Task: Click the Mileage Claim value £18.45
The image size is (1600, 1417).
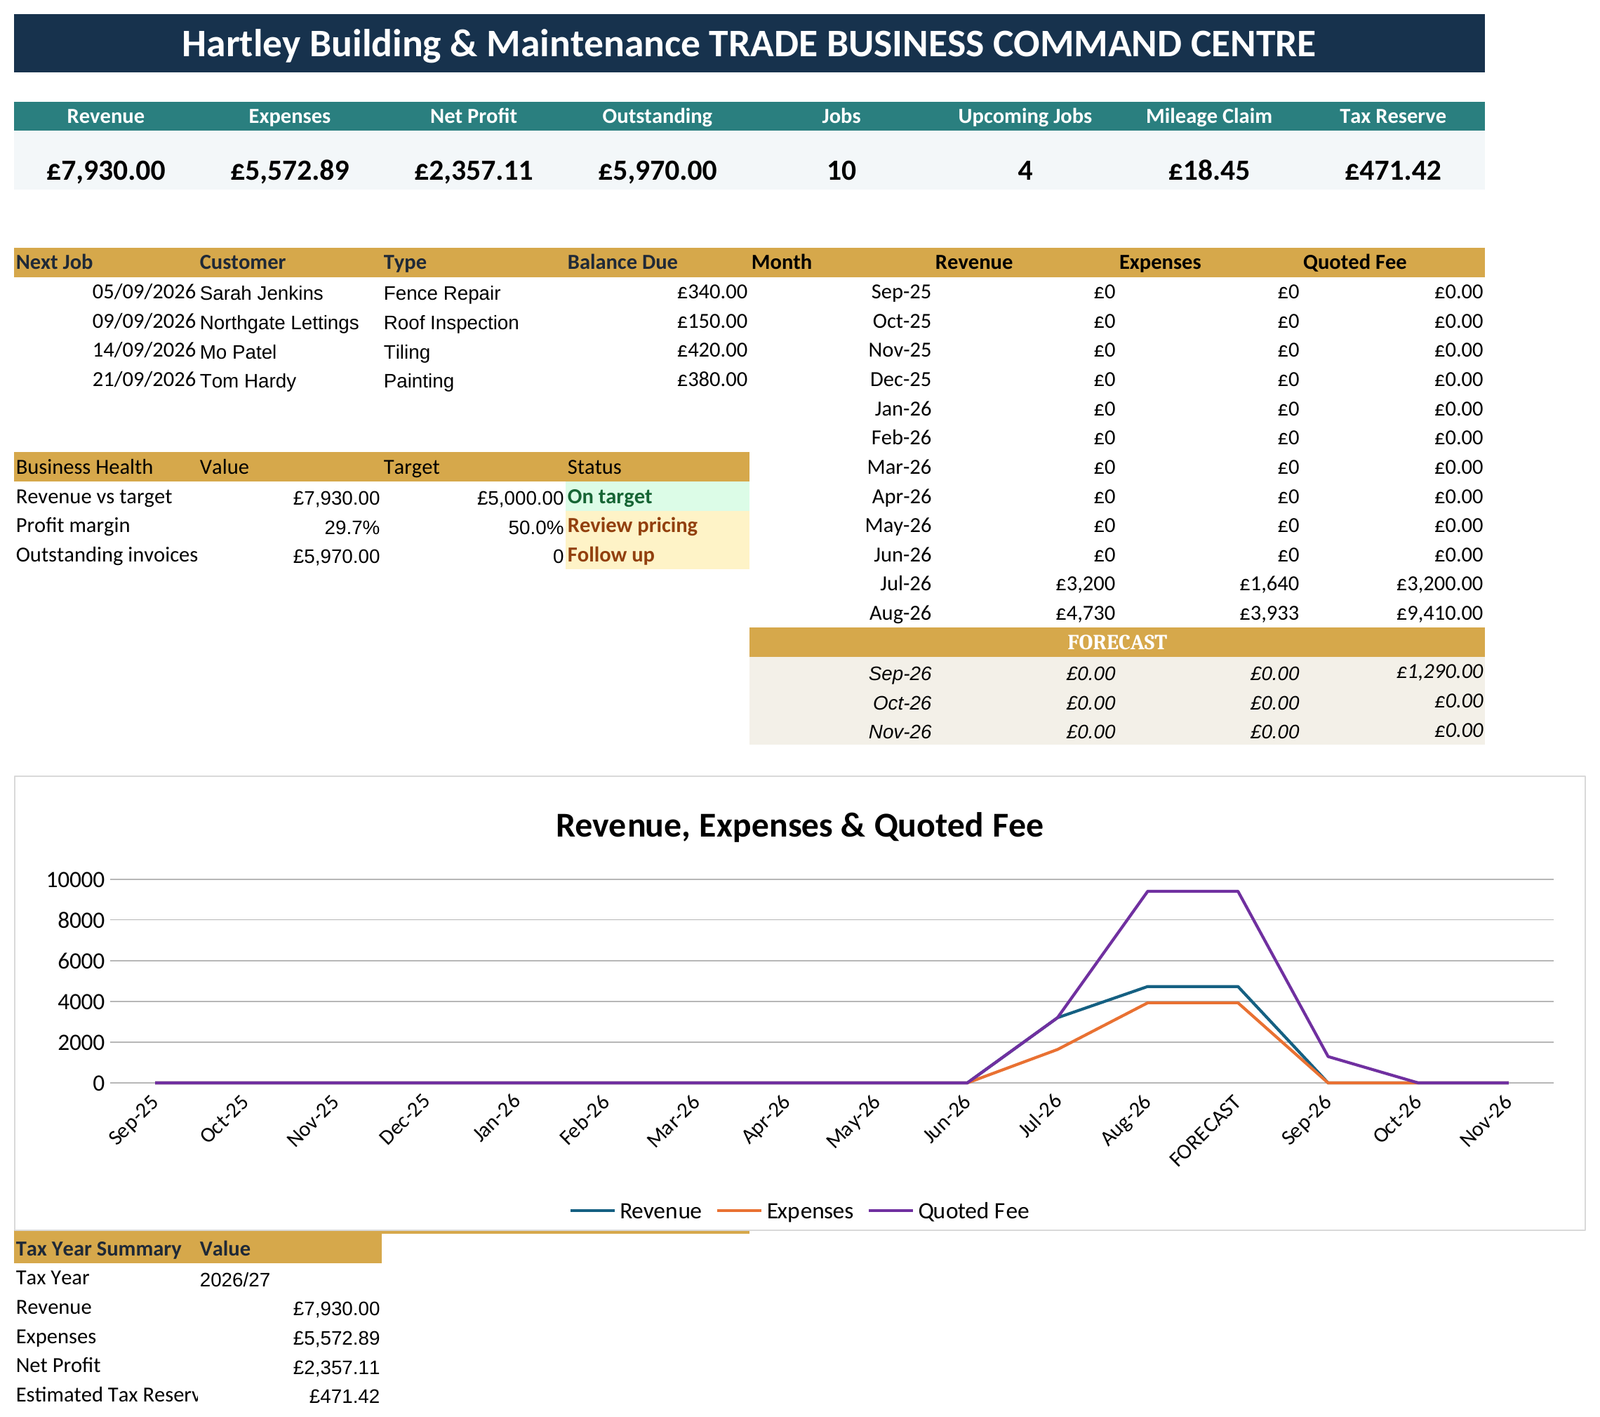Action: (x=1209, y=170)
